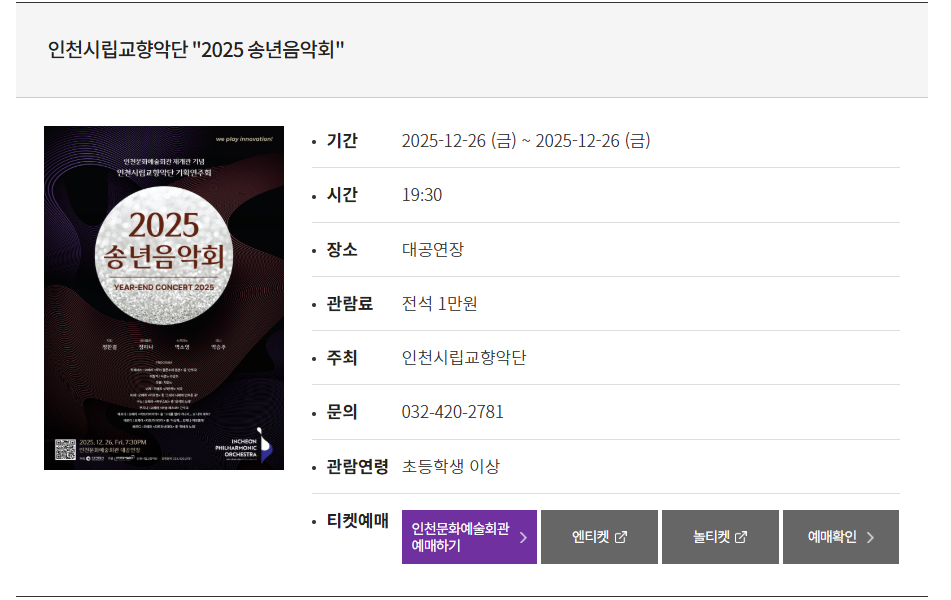Open the 2025 송년음악회 poster thumbnail

(x=164, y=298)
